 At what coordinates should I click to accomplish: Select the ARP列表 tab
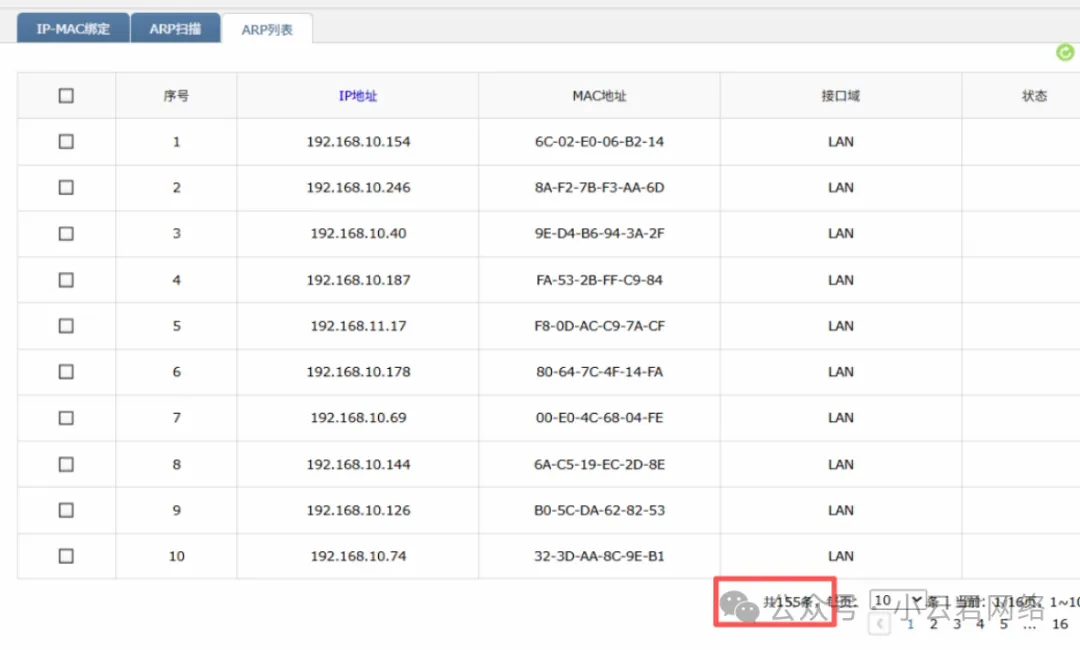[x=267, y=30]
